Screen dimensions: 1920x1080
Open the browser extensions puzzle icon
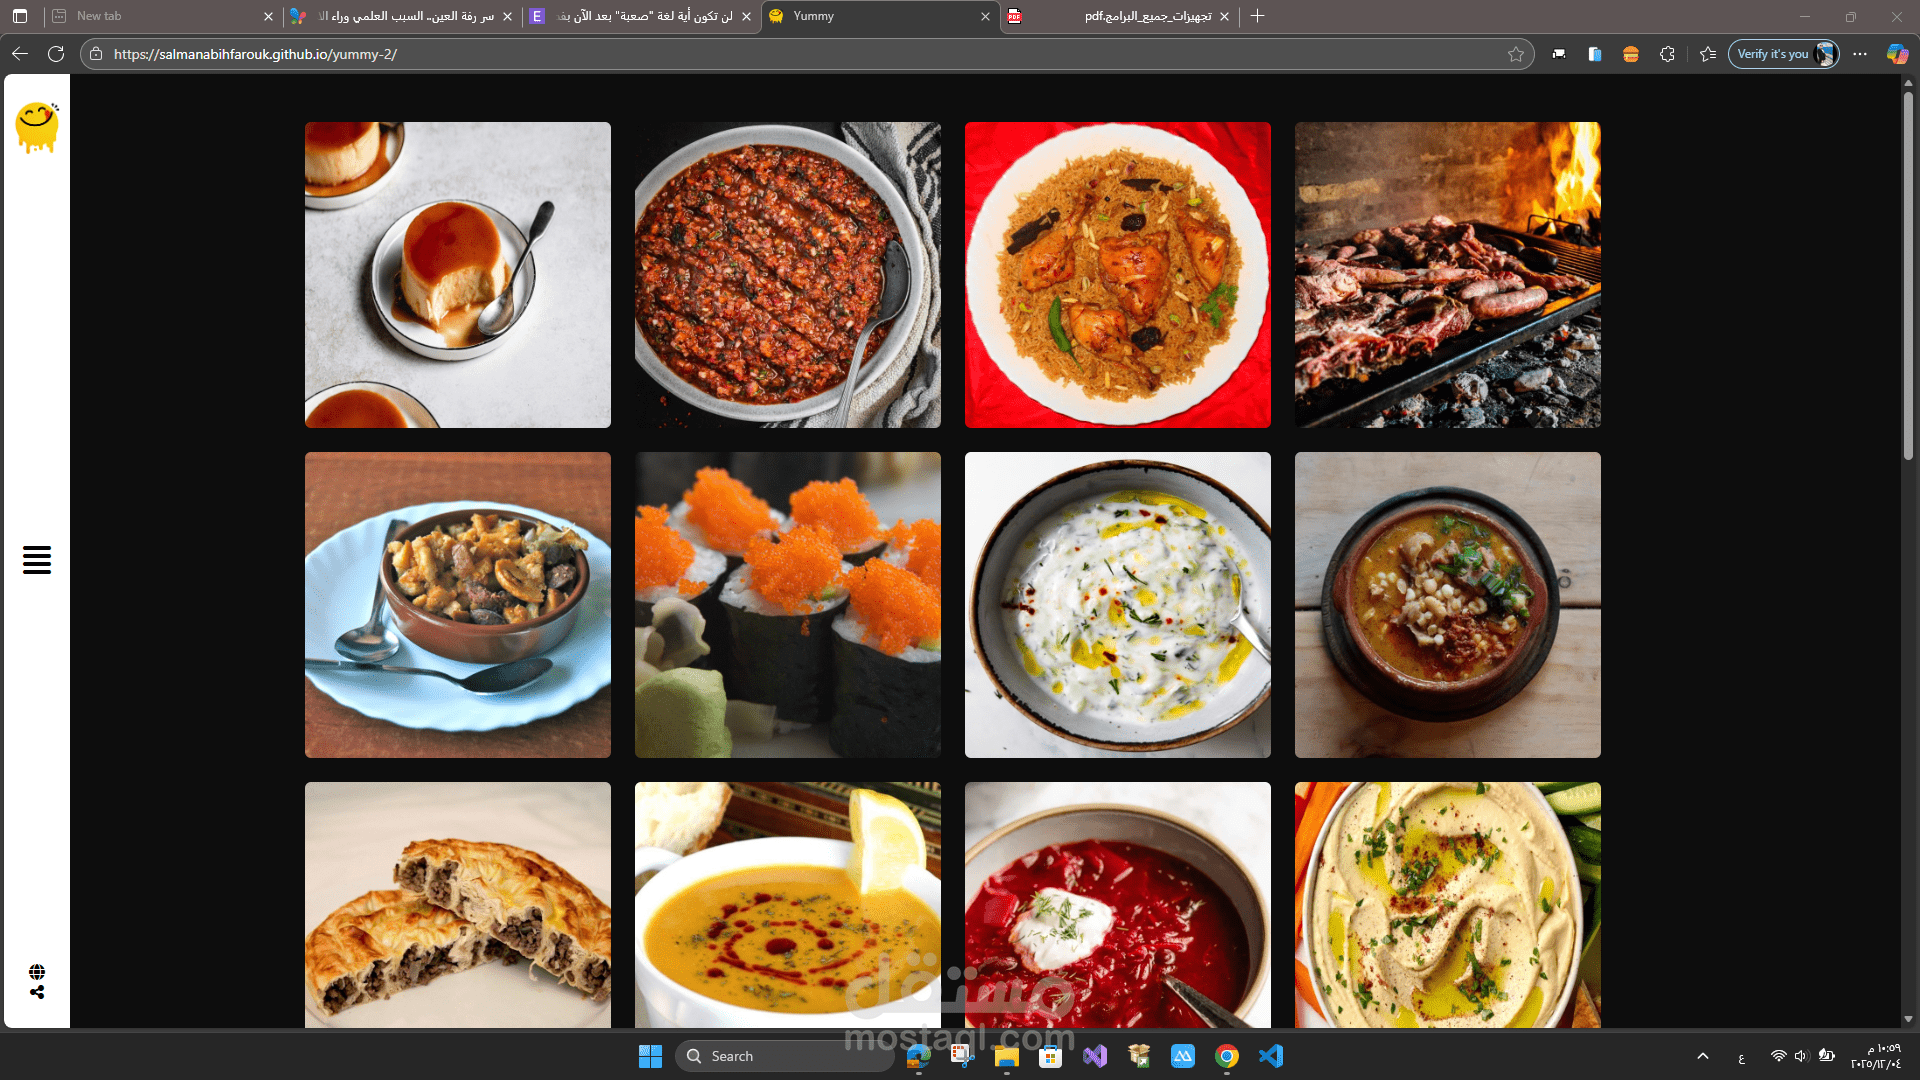coord(1667,54)
